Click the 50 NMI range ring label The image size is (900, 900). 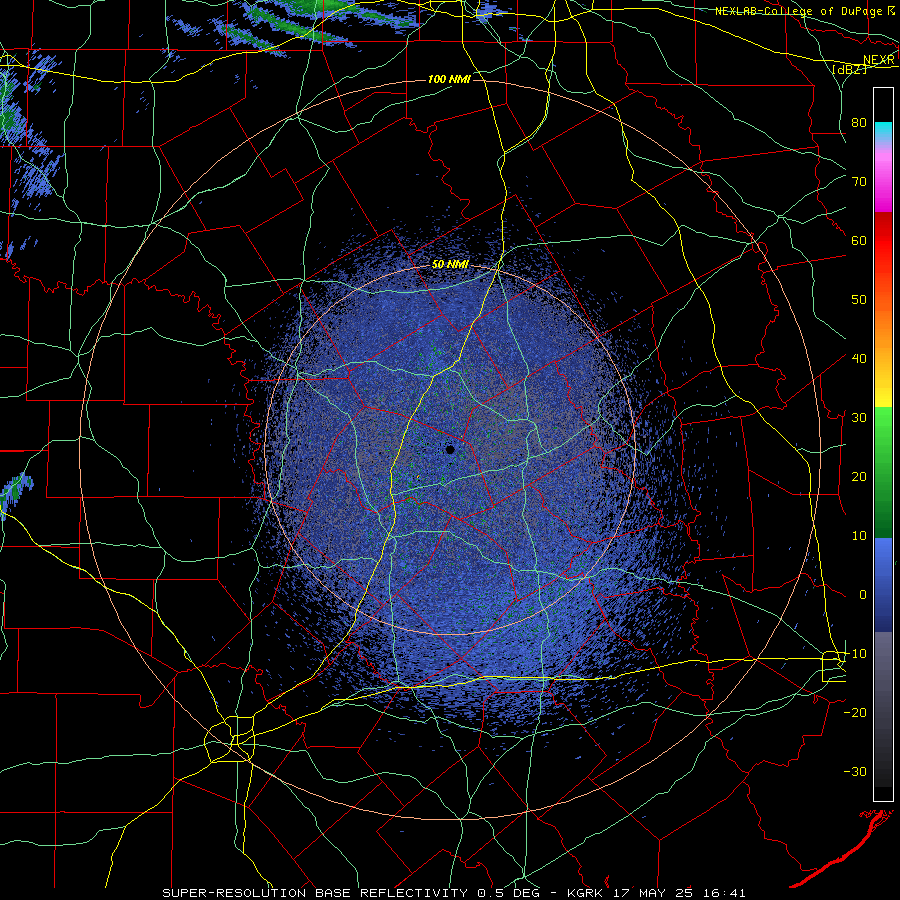[450, 265]
